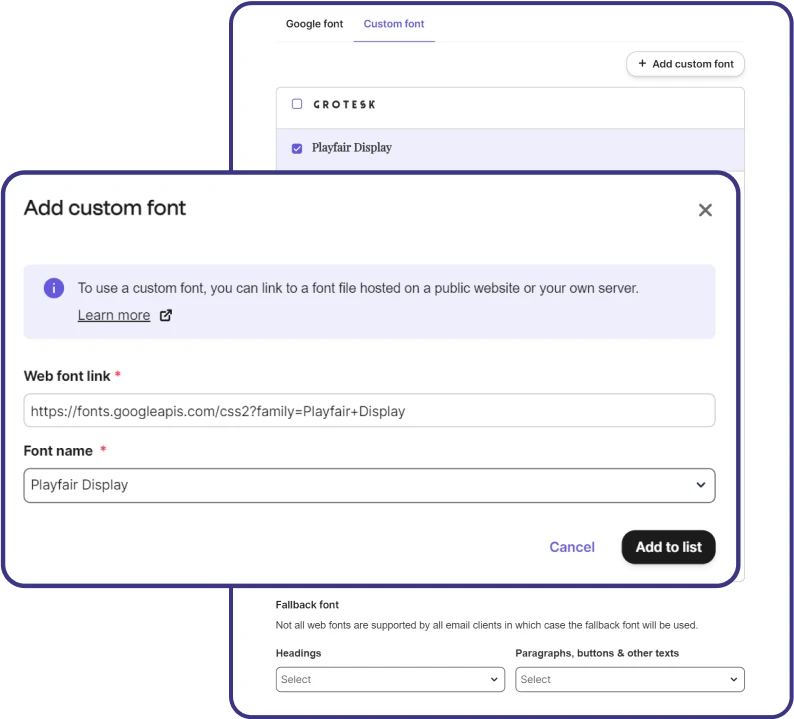794x719 pixels.
Task: Select the GROTESK font name in list
Action: 344,104
